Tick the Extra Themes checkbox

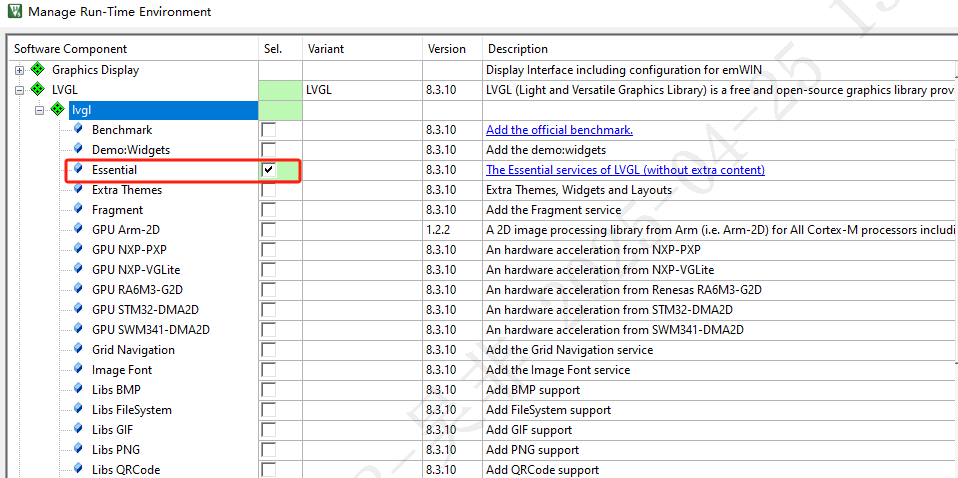click(x=268, y=190)
